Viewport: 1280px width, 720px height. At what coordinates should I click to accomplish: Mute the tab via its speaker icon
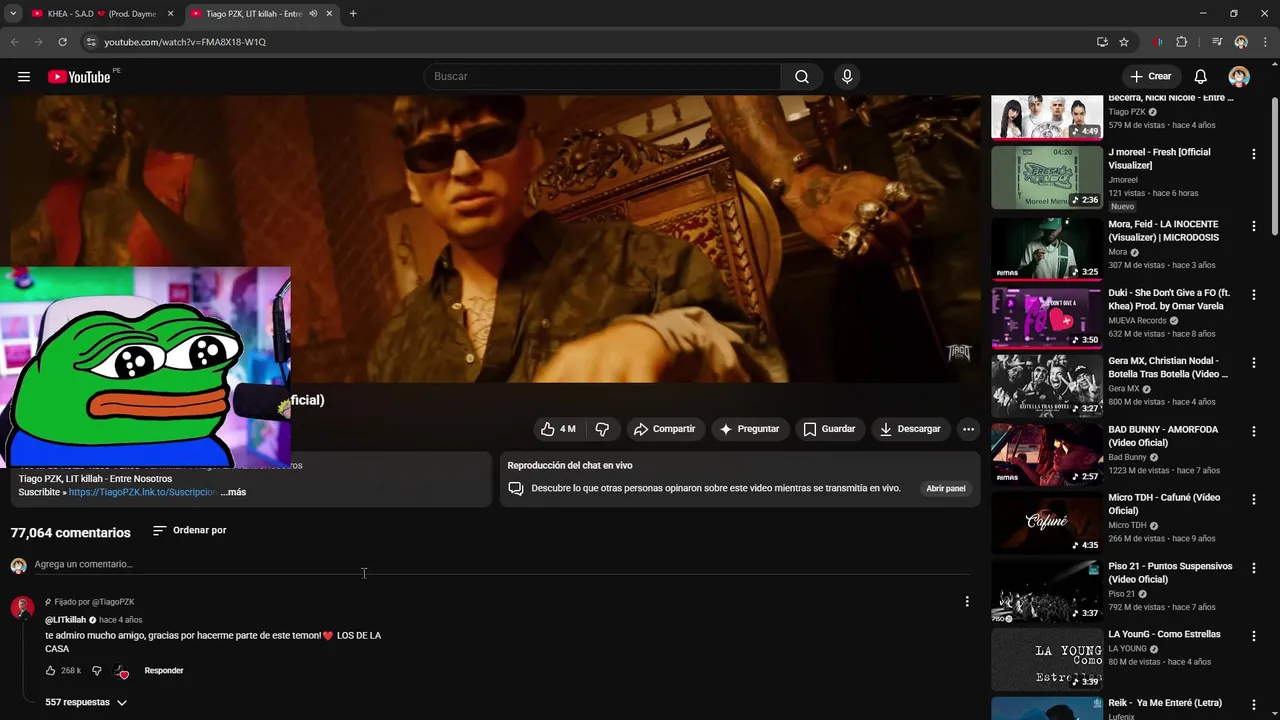coord(314,14)
